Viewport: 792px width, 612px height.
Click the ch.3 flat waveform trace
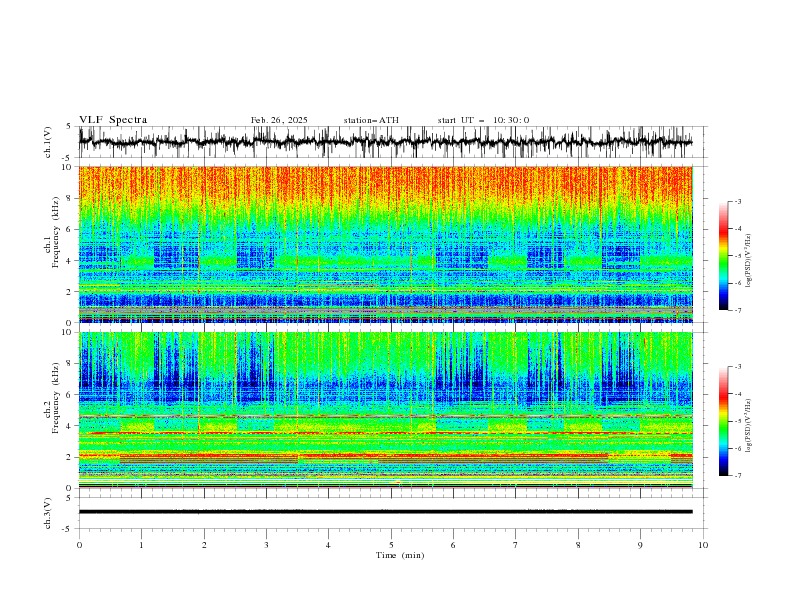pyautogui.click(x=386, y=512)
